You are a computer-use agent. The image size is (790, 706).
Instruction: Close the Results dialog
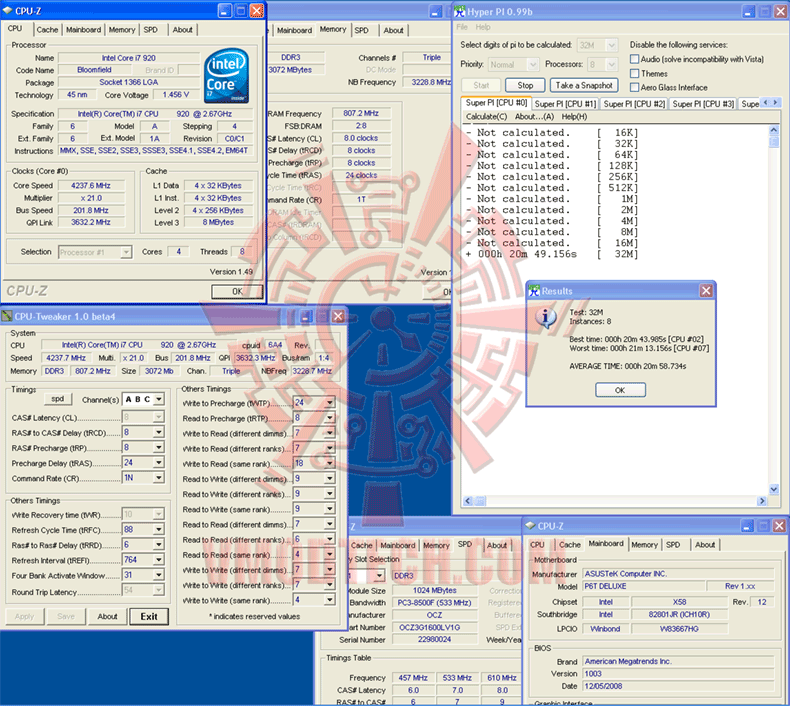click(706, 291)
